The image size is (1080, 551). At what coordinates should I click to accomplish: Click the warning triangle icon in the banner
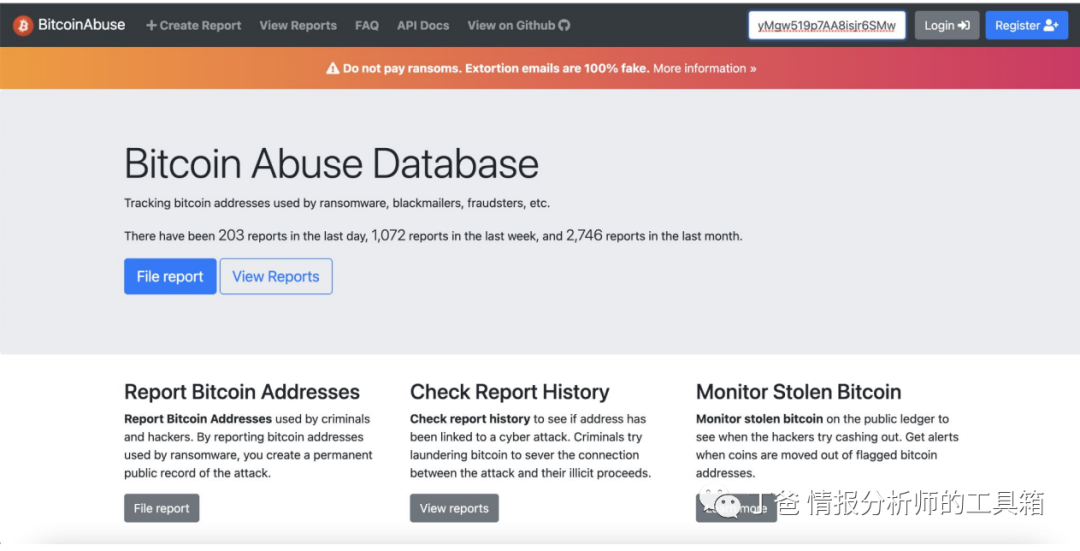332,69
